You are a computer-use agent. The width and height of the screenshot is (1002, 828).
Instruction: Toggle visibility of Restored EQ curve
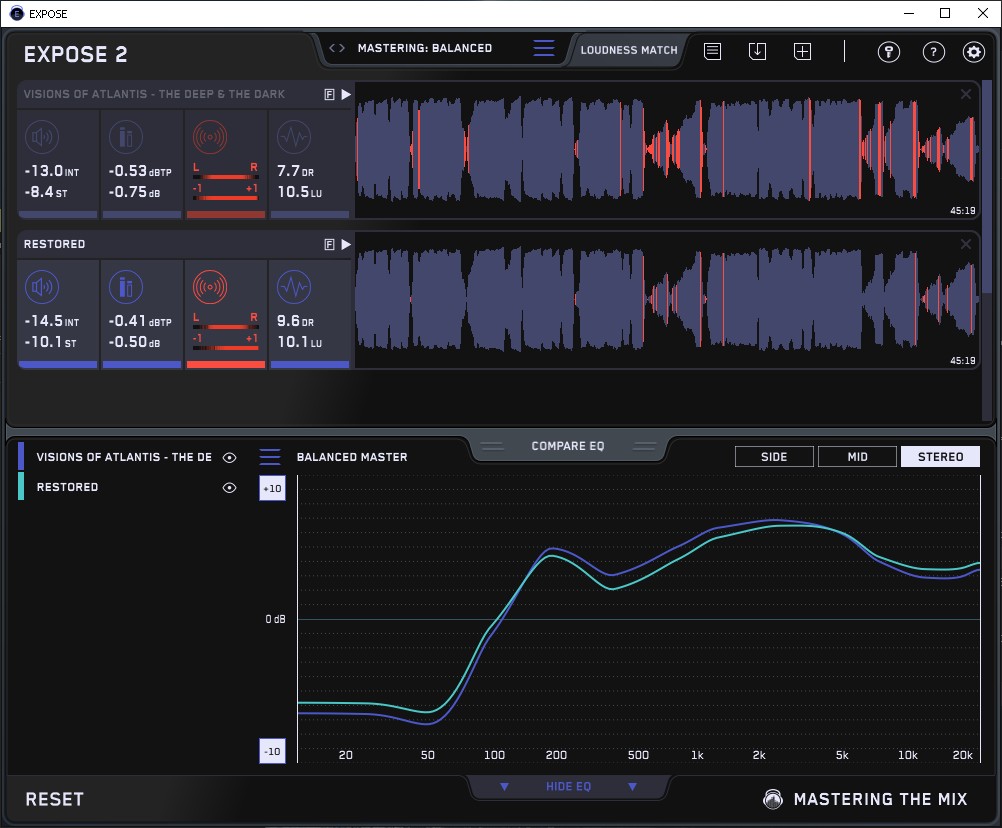tap(229, 487)
